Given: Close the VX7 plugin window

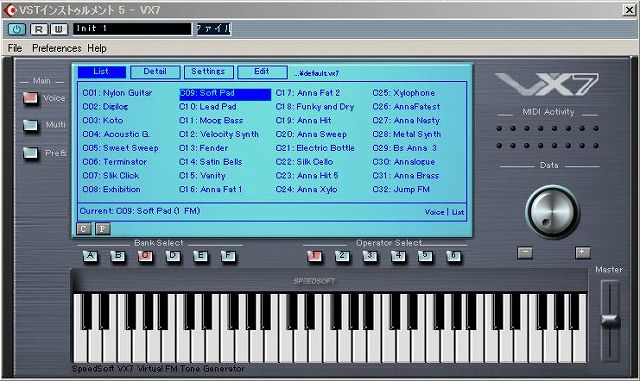Looking at the screenshot, I should [x=629, y=10].
